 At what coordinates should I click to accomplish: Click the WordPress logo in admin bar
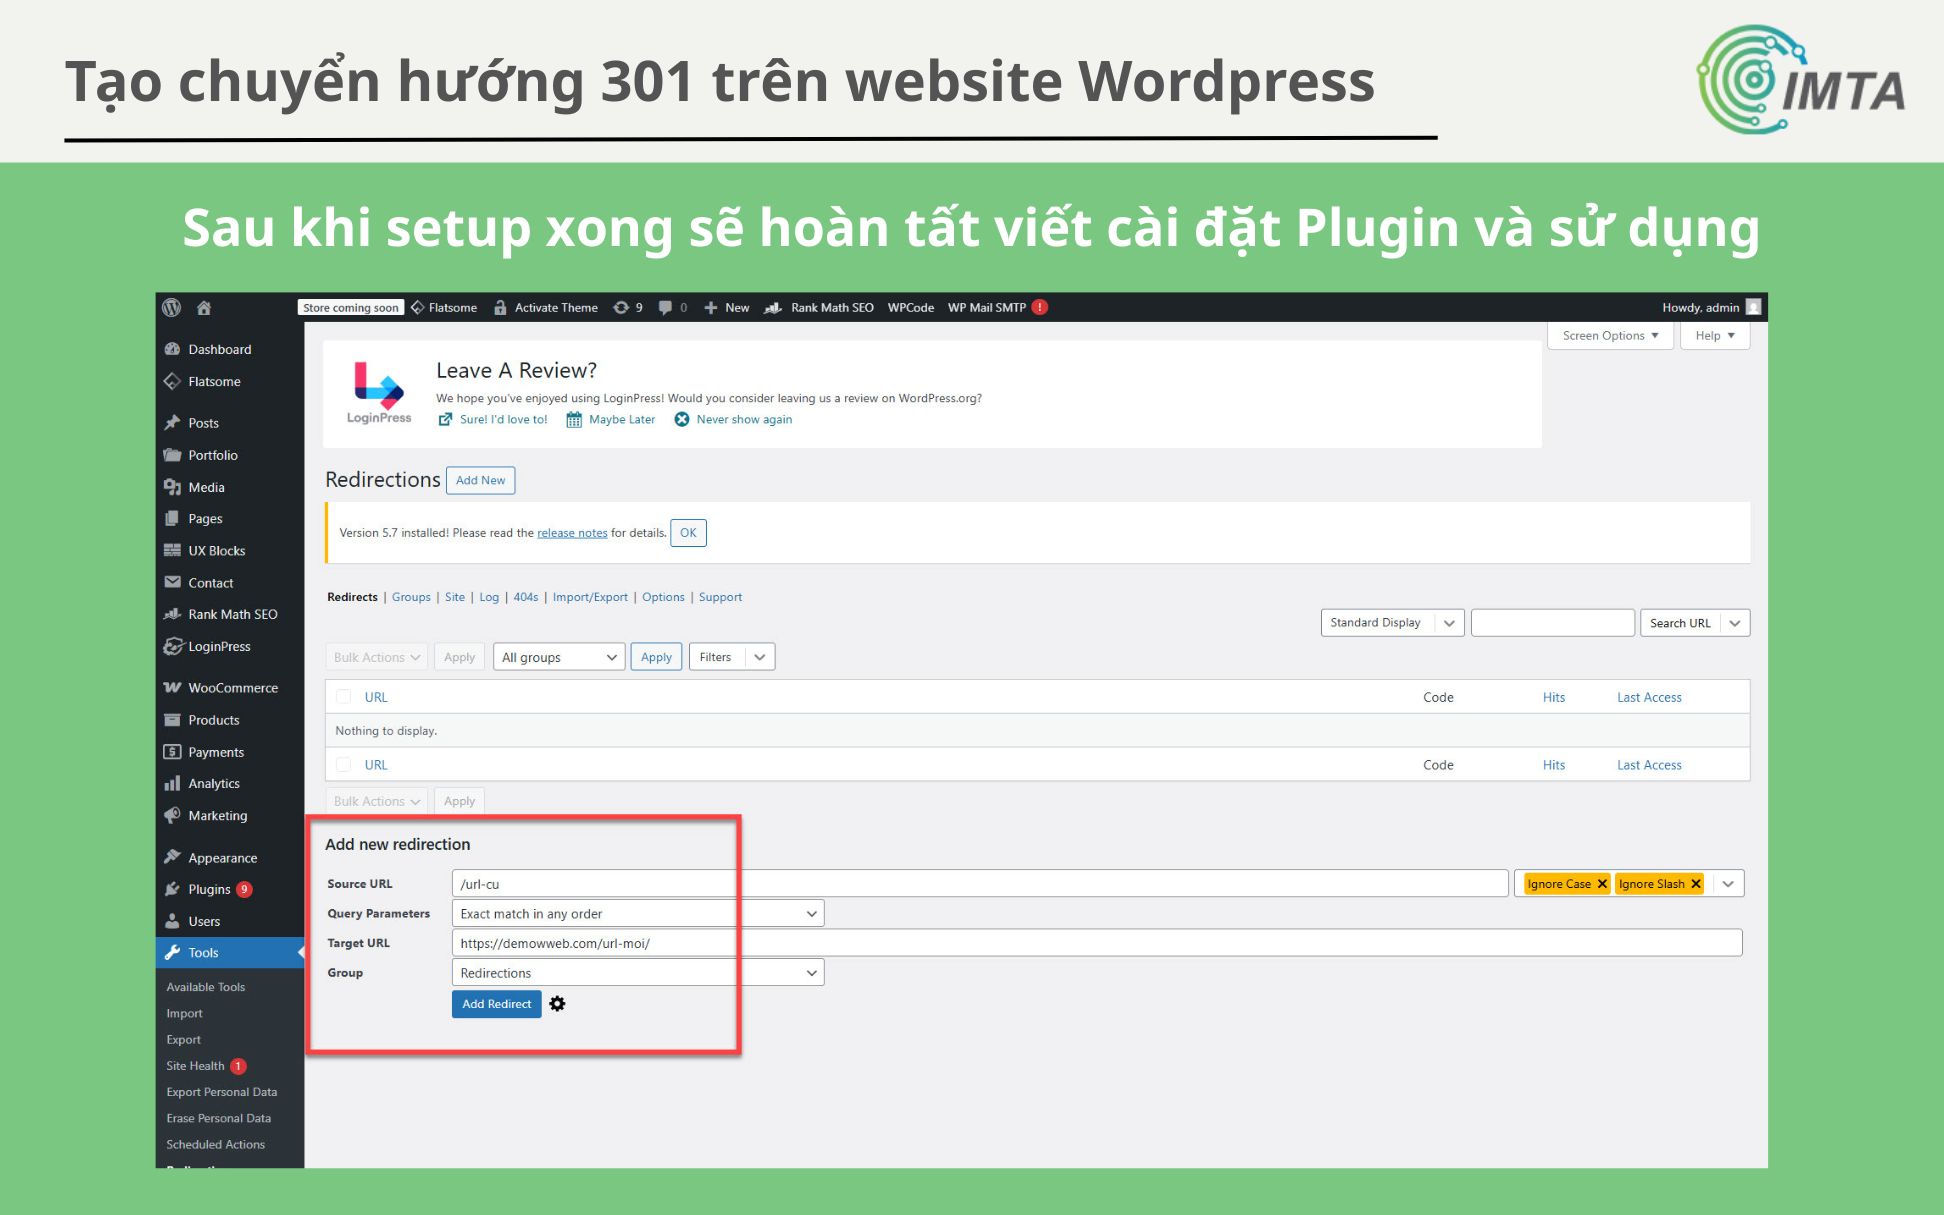point(172,308)
